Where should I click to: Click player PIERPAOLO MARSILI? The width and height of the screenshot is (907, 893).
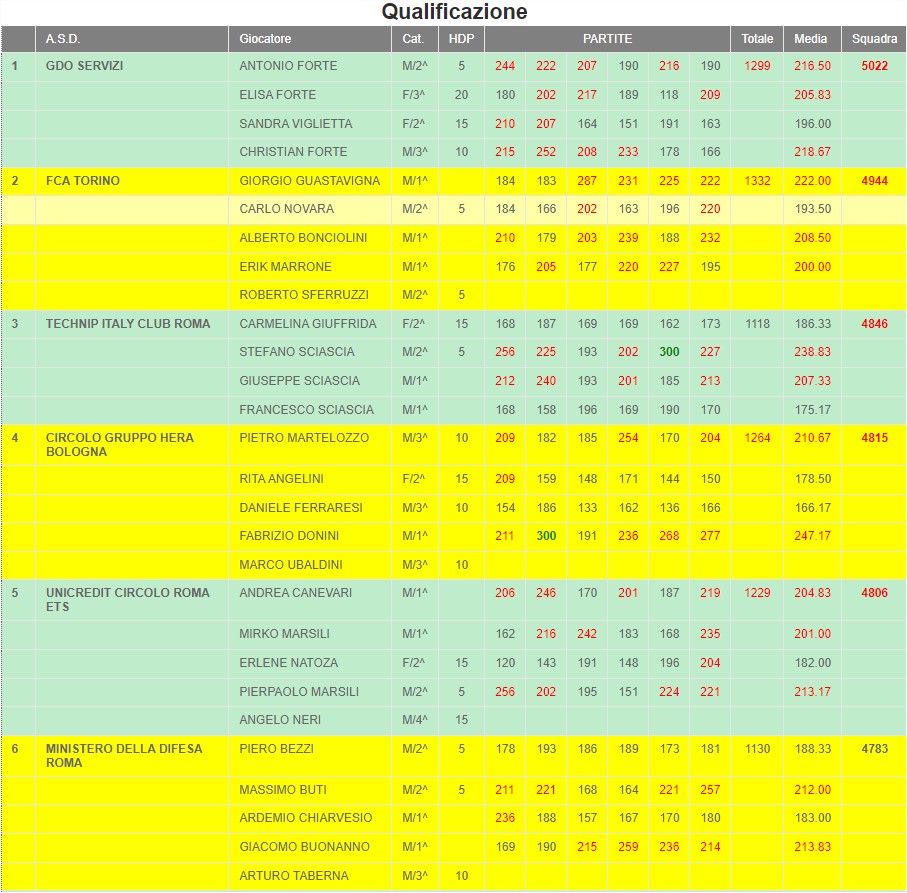click(x=299, y=692)
